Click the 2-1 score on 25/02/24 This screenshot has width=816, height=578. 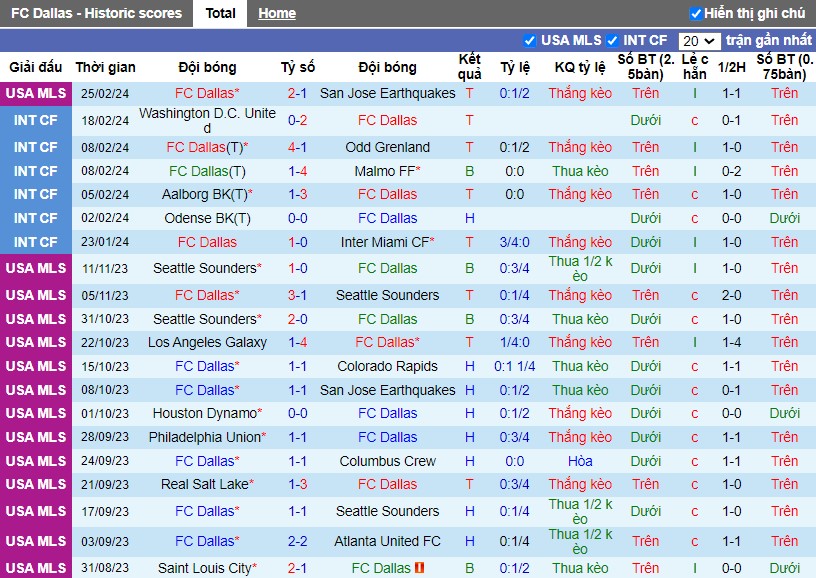coord(298,94)
